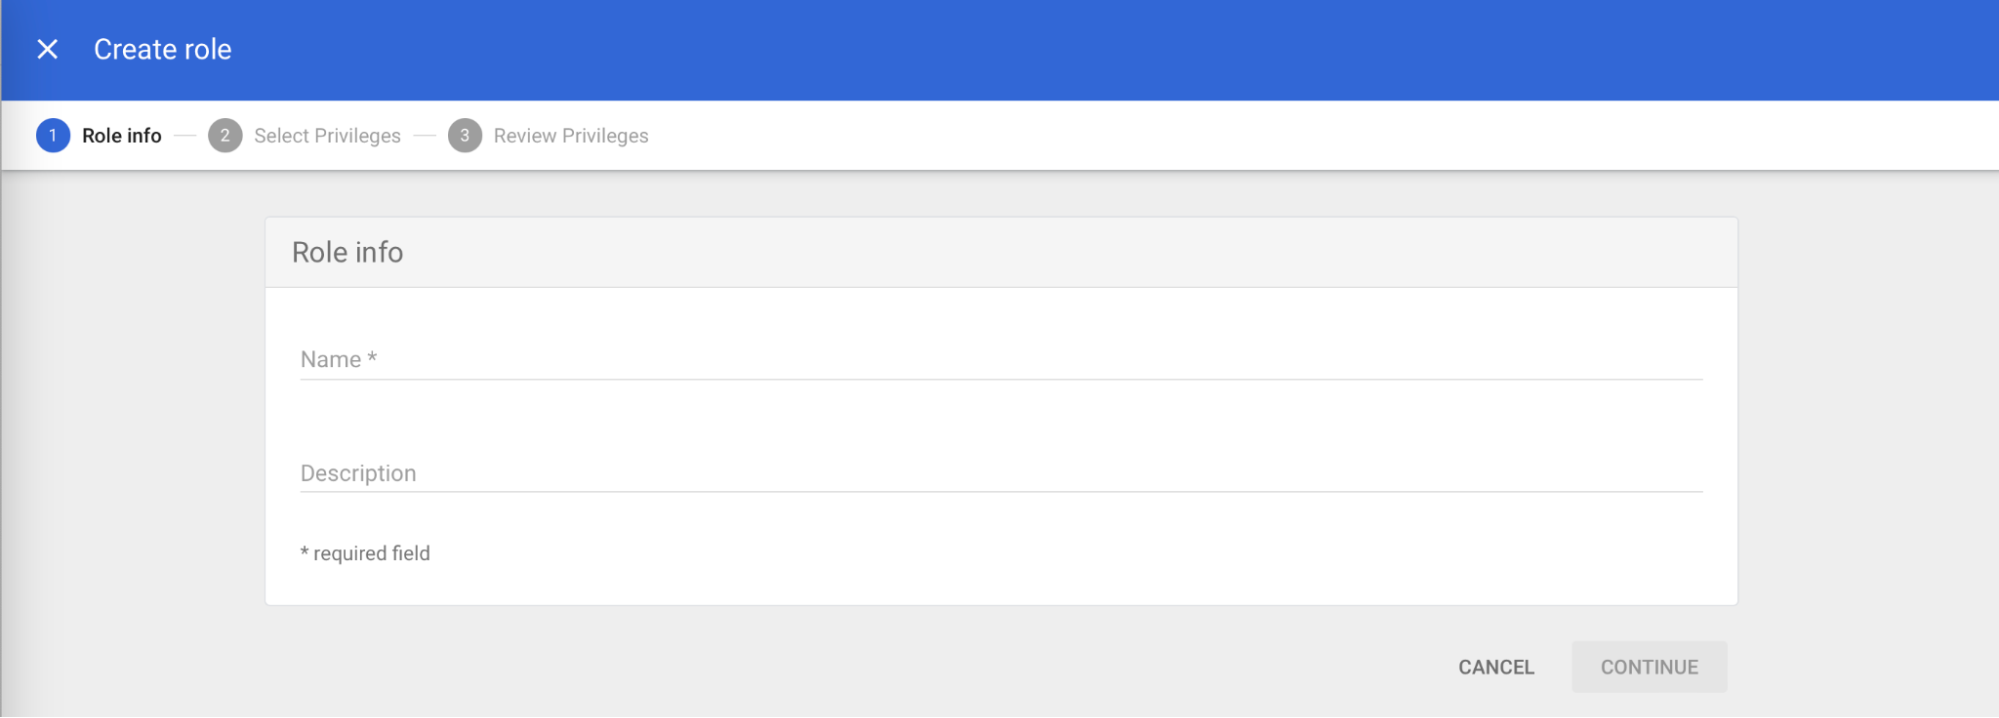This screenshot has height=718, width=1999.
Task: Click the step 3 numbered circle
Action: (465, 135)
